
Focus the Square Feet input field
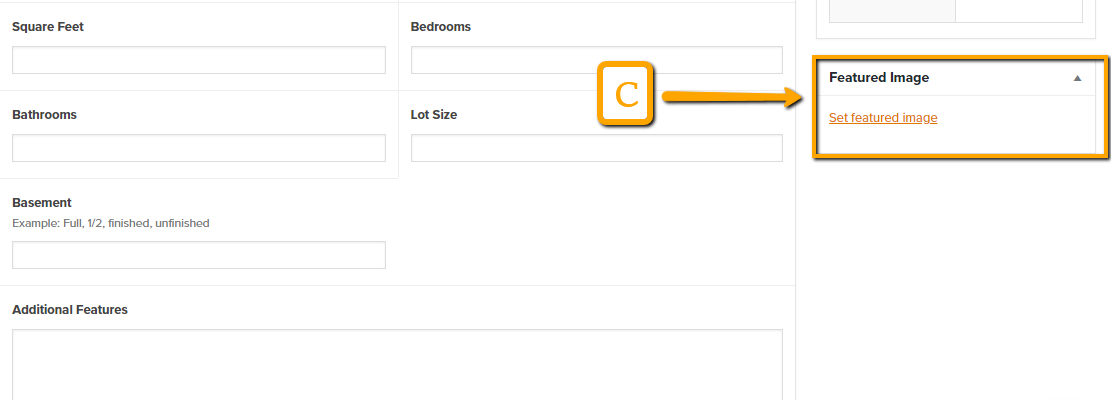tap(199, 60)
